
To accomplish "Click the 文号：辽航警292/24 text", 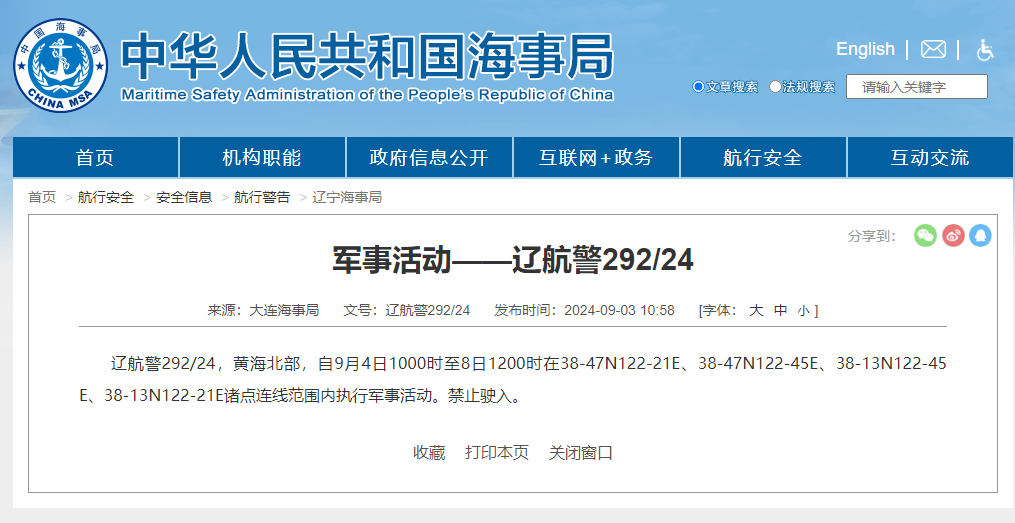I will pyautogui.click(x=407, y=311).
